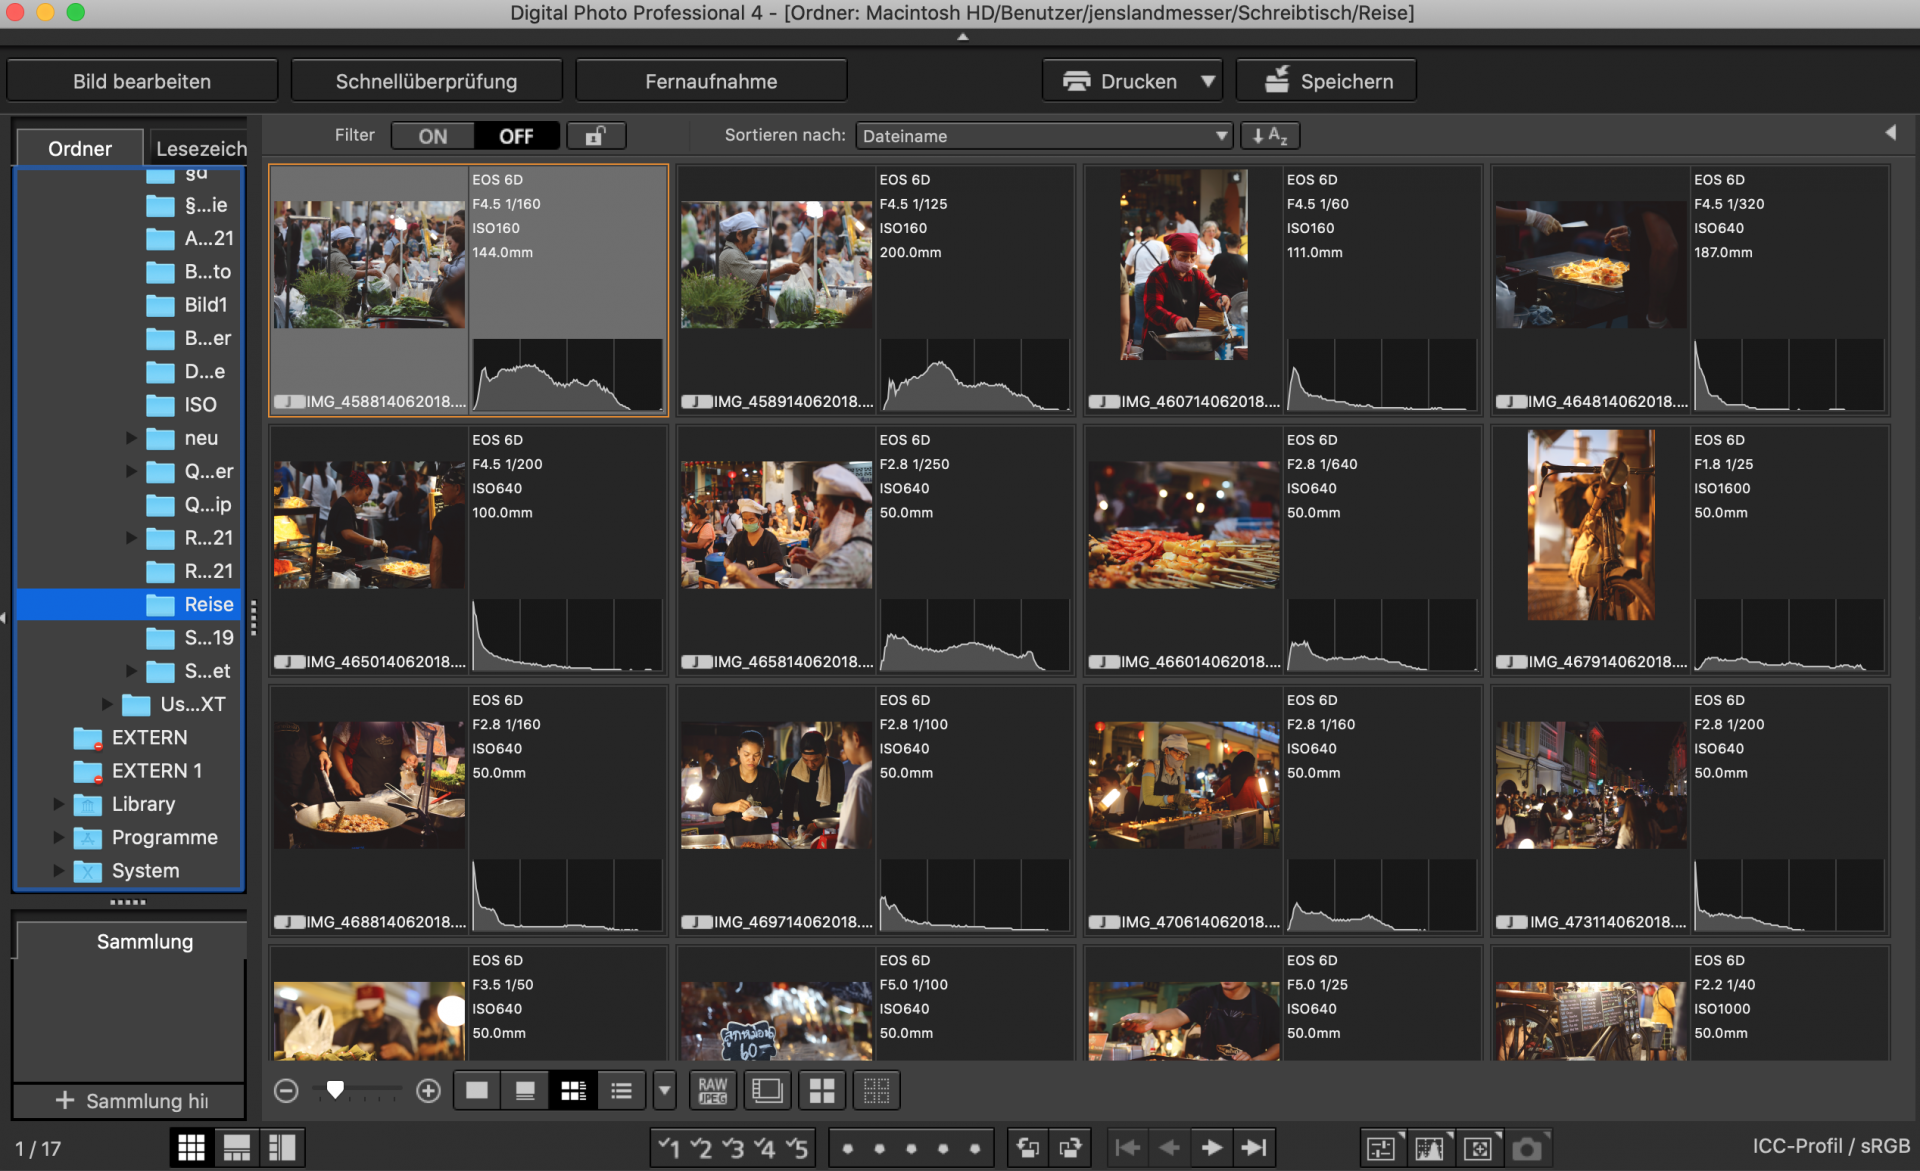
Task: Select thumbnail IMG_460714062018 red-shirt cook
Action: click(x=1184, y=264)
